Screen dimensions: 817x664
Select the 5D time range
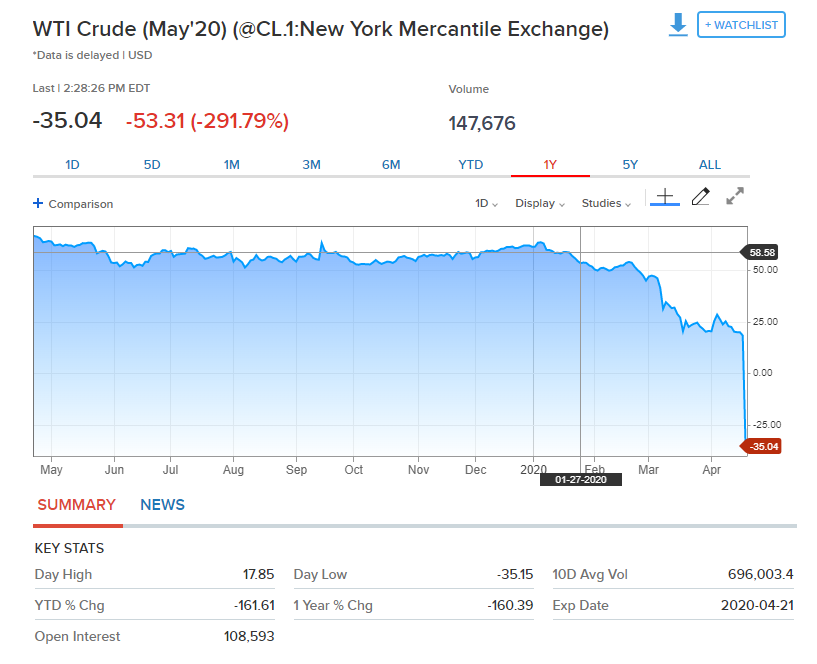(x=152, y=165)
